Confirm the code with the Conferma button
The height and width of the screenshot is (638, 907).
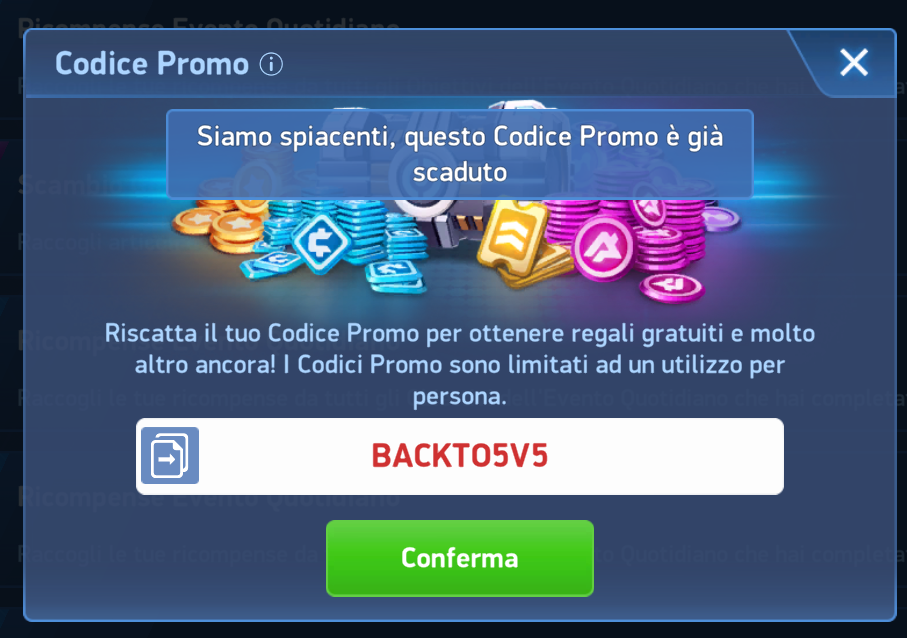coord(460,558)
